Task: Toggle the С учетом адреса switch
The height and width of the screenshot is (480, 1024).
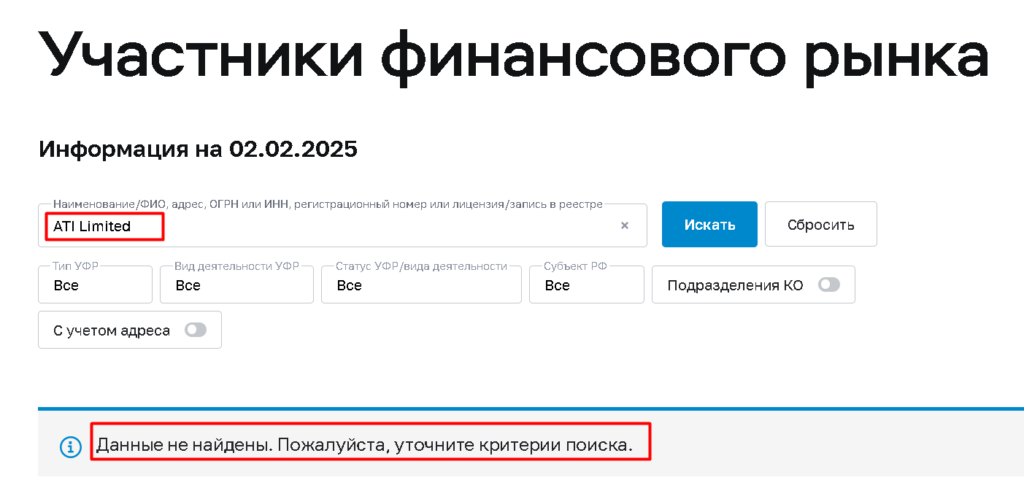Action: click(x=195, y=330)
